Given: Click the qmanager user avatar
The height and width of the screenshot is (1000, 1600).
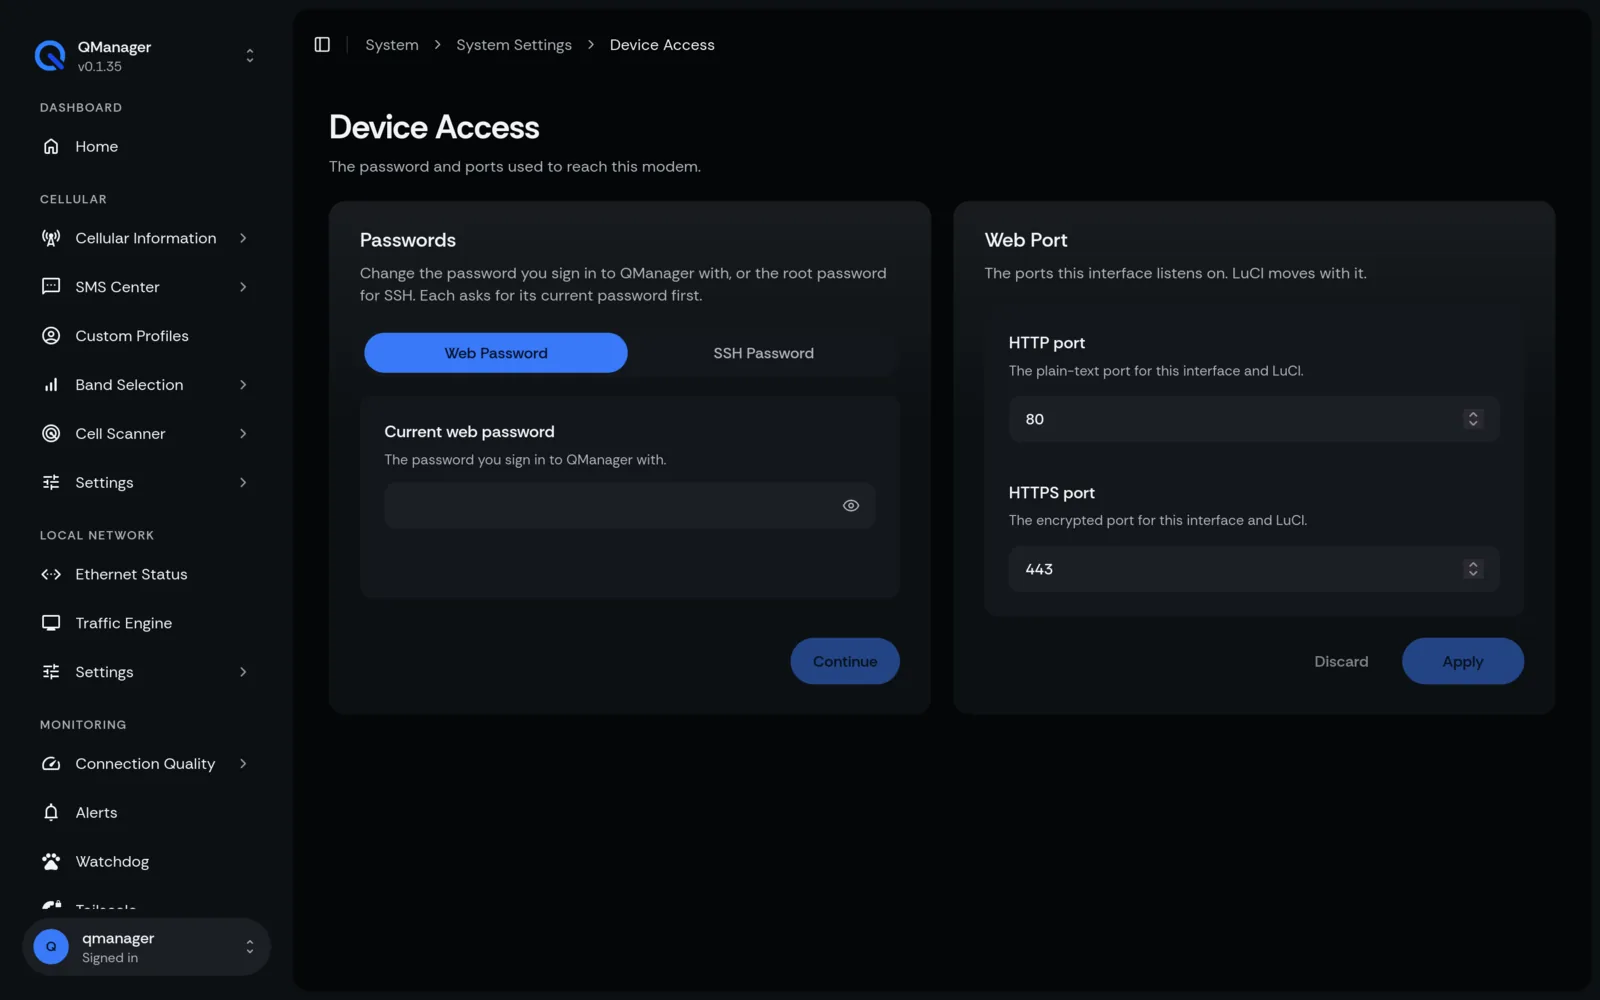Looking at the screenshot, I should click(51, 947).
